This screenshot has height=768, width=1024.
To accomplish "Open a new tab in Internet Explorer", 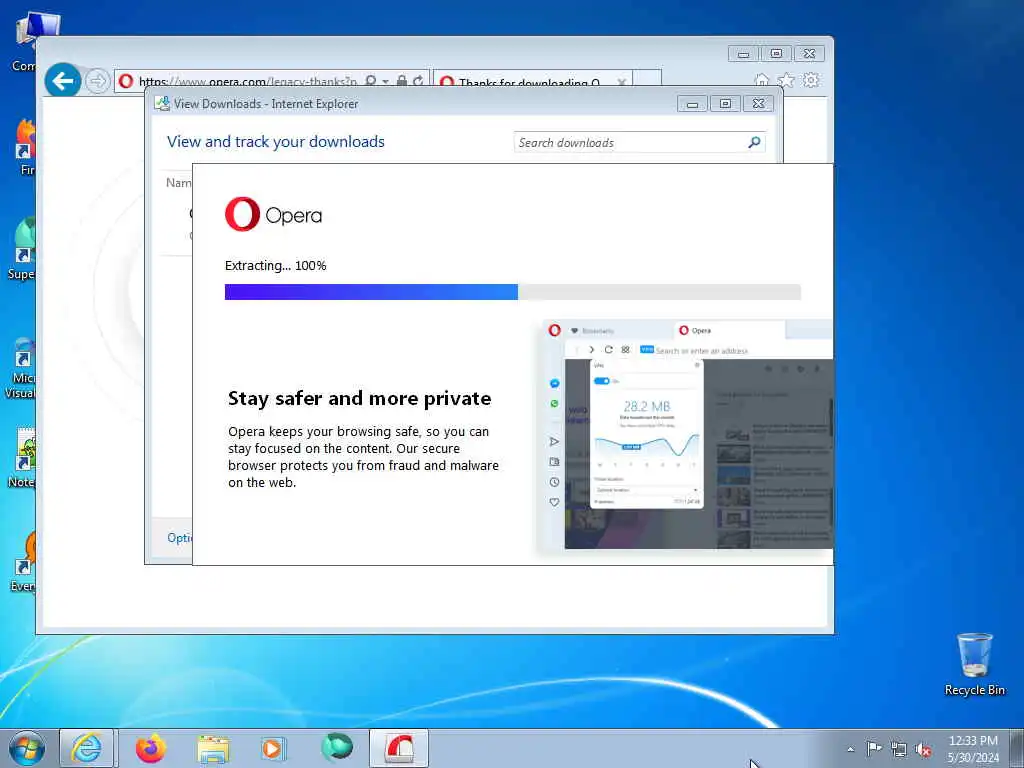I will pyautogui.click(x=647, y=80).
